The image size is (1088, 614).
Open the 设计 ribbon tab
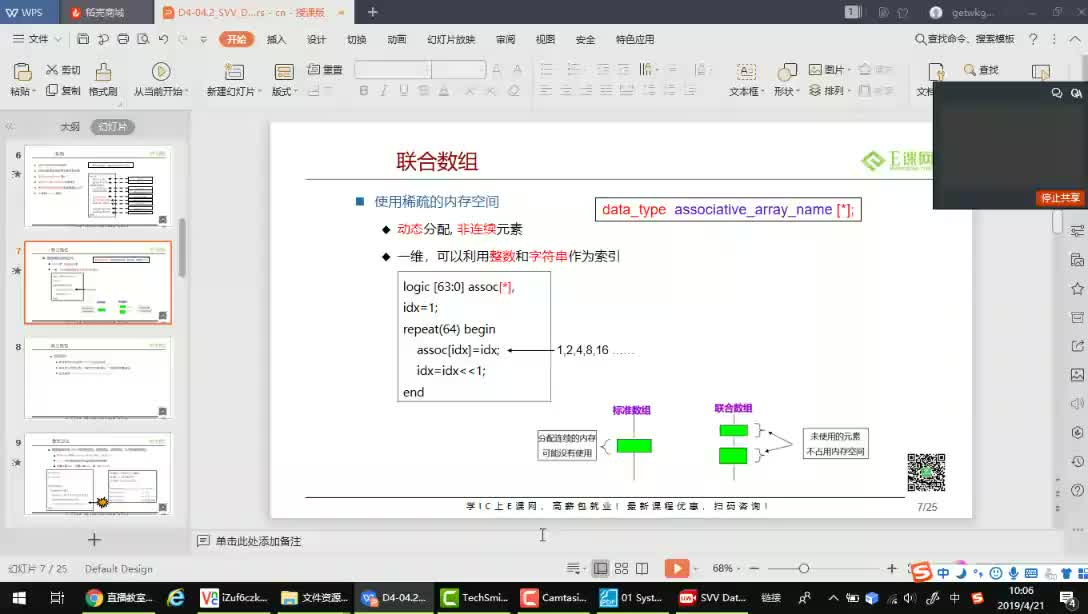pos(316,40)
